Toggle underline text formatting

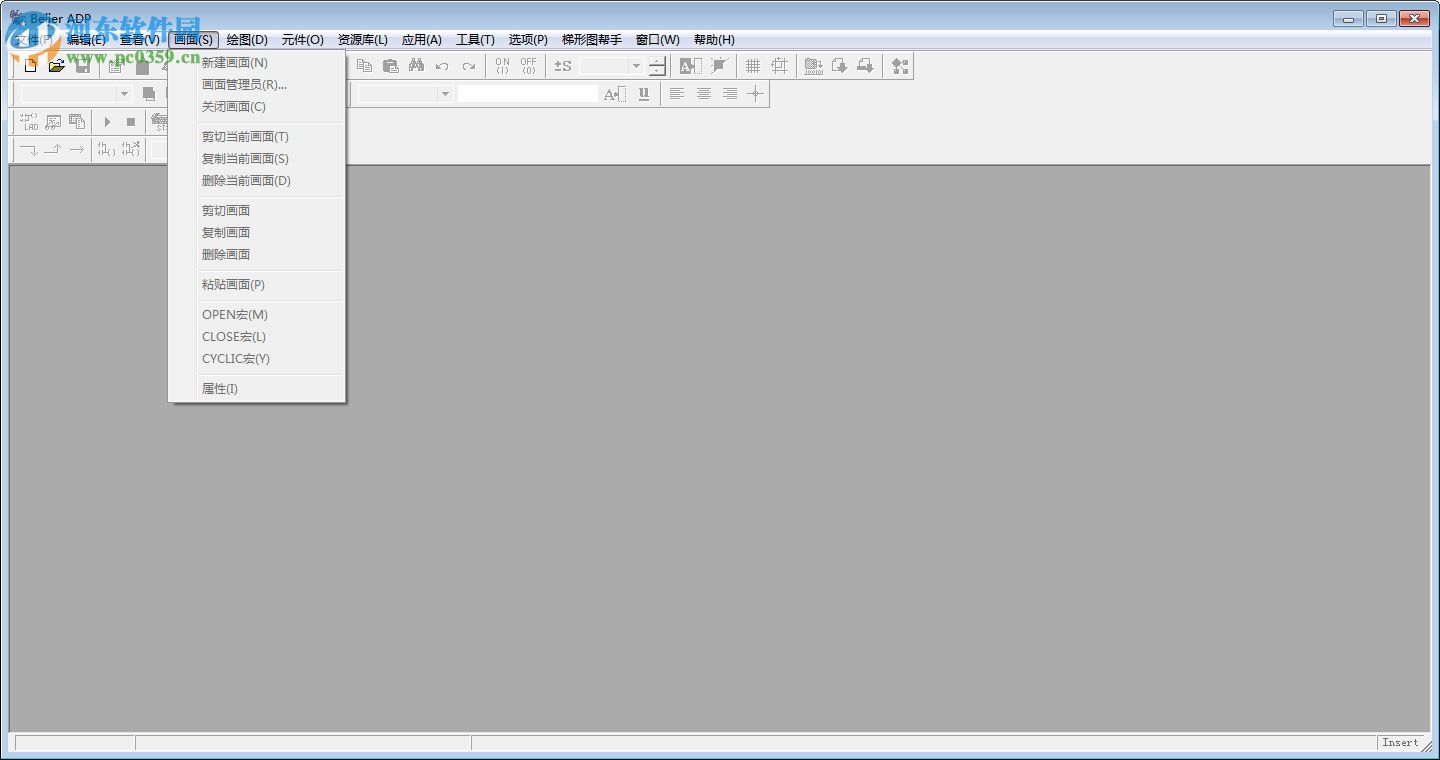(x=644, y=94)
